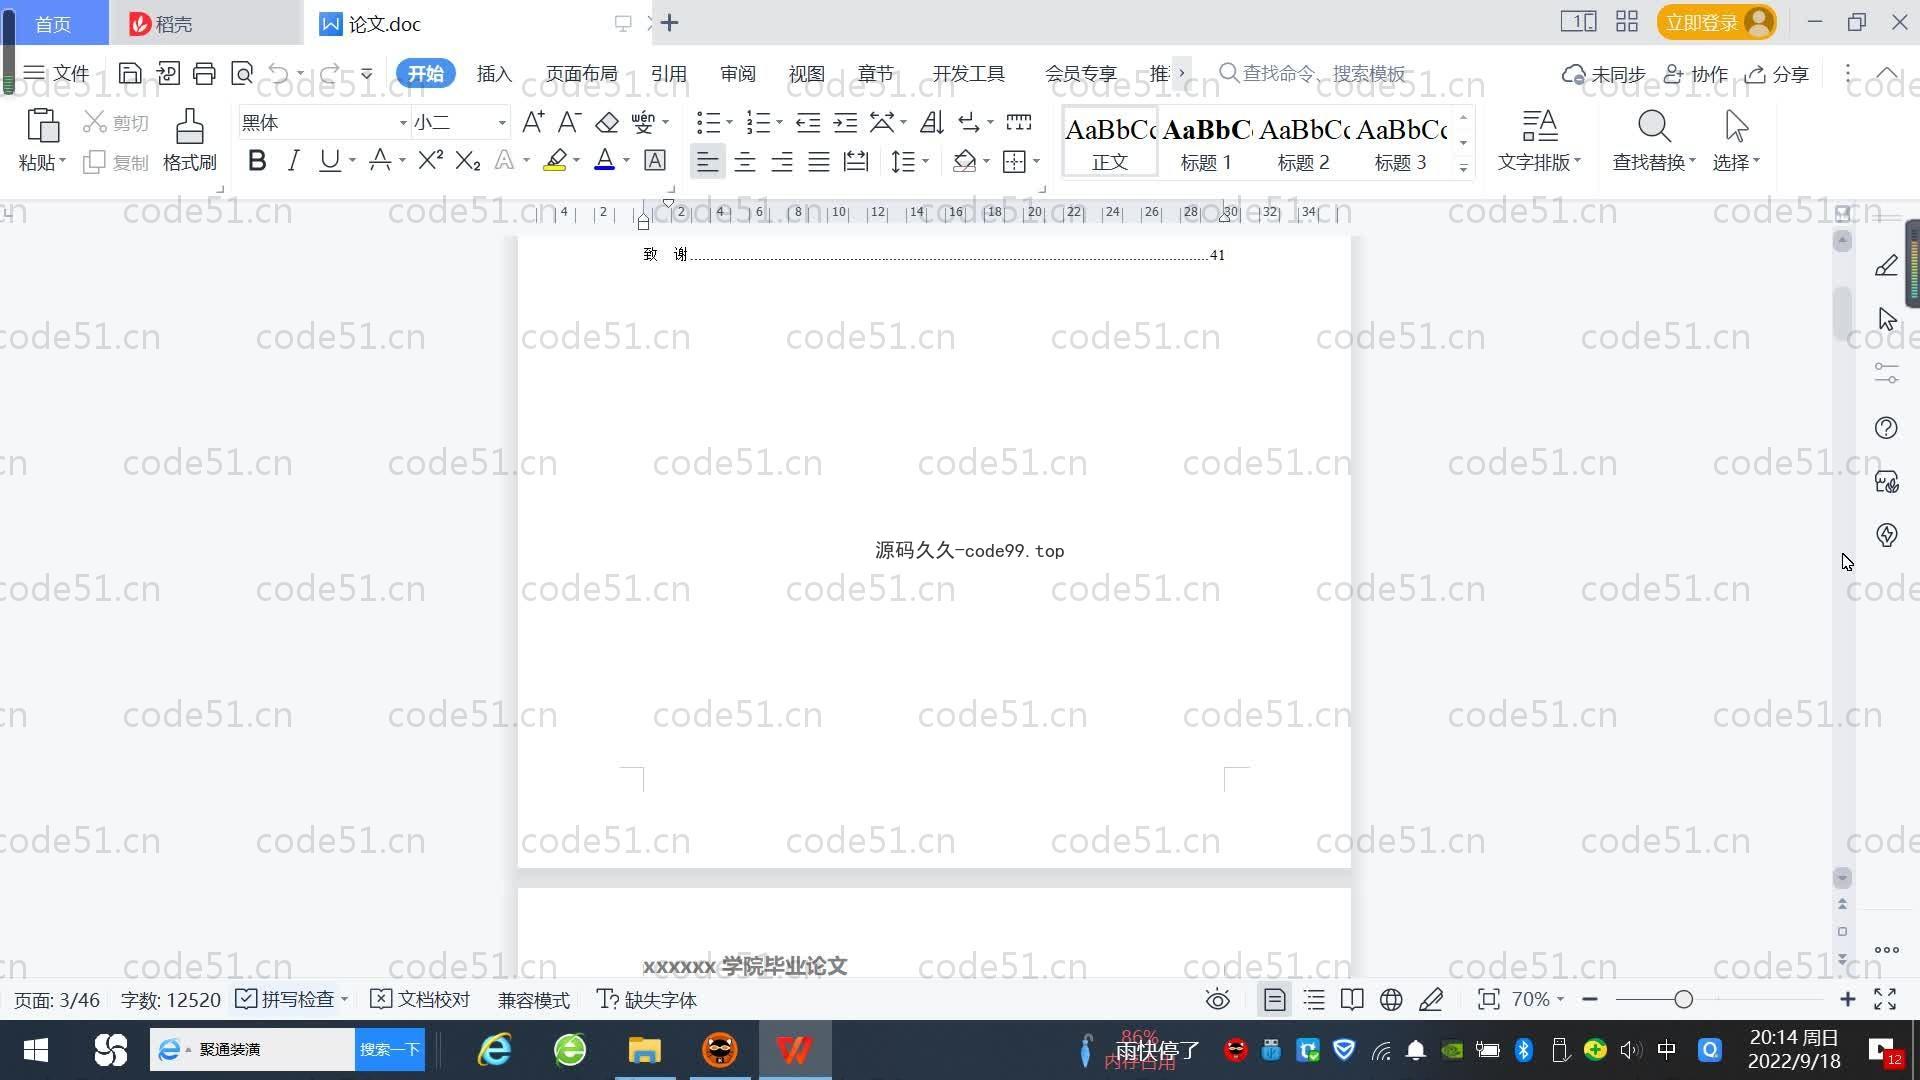Image resolution: width=1920 pixels, height=1080 pixels.
Task: Toggle Italic formatting
Action: (x=293, y=160)
